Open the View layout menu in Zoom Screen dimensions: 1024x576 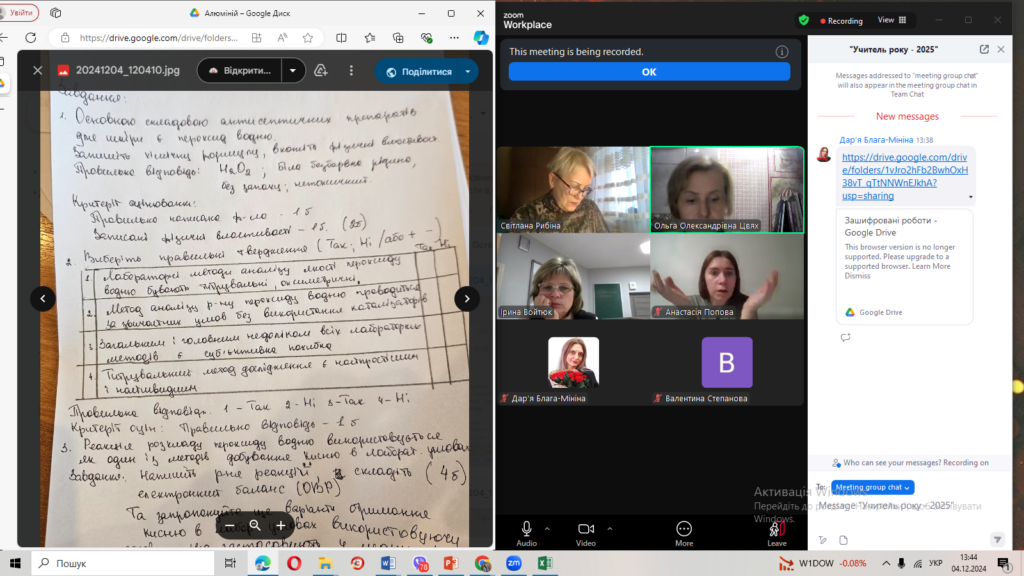(891, 20)
